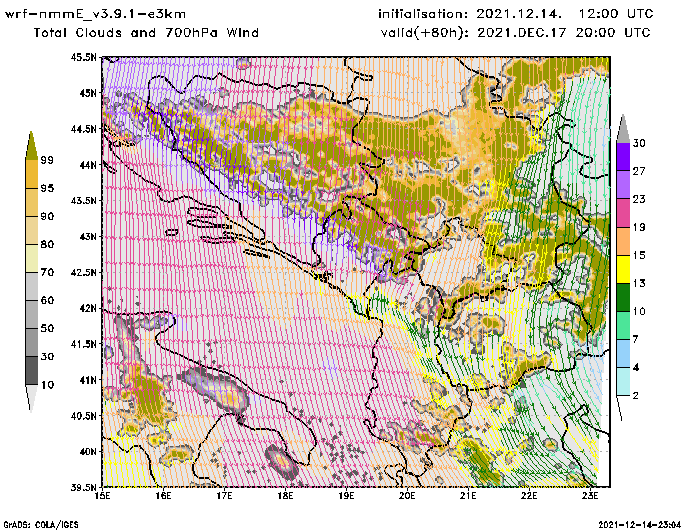The image size is (700, 530).
Task: Click the 95–99 golden cloud legend swatch
Action: [32, 174]
